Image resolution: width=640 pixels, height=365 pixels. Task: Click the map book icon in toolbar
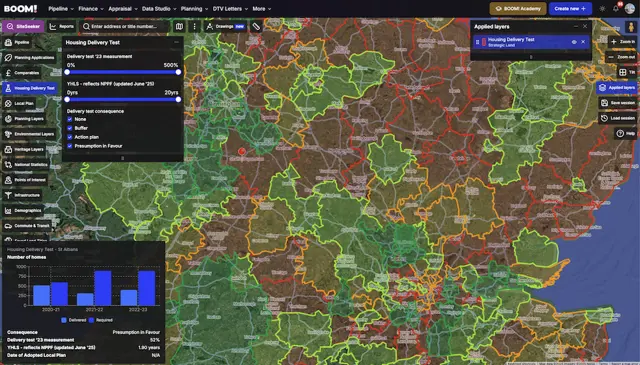(179, 27)
